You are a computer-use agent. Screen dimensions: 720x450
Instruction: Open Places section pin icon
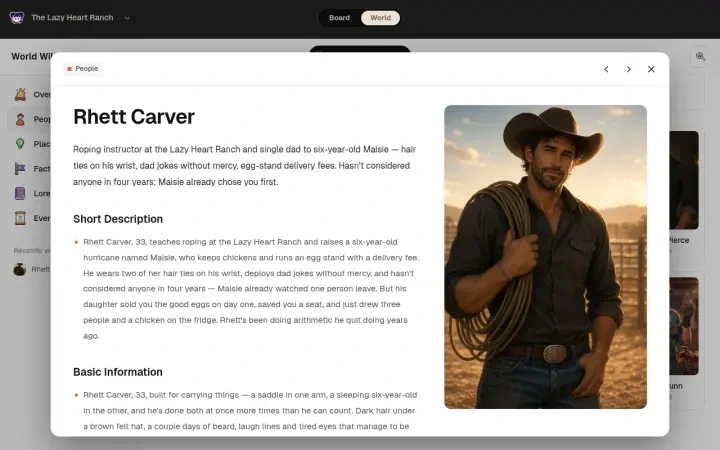tap(20, 144)
